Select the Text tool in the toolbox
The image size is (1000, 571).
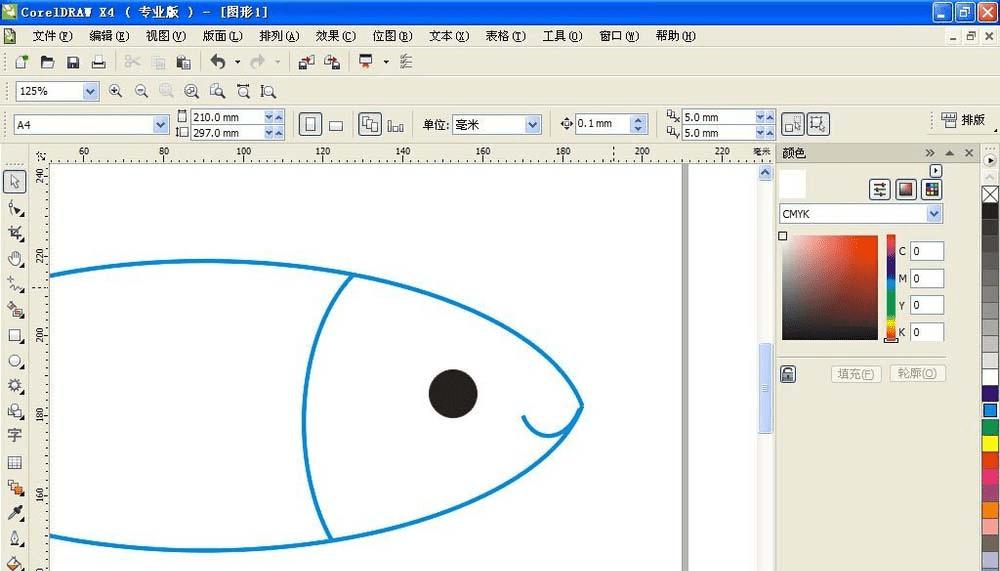pos(15,436)
